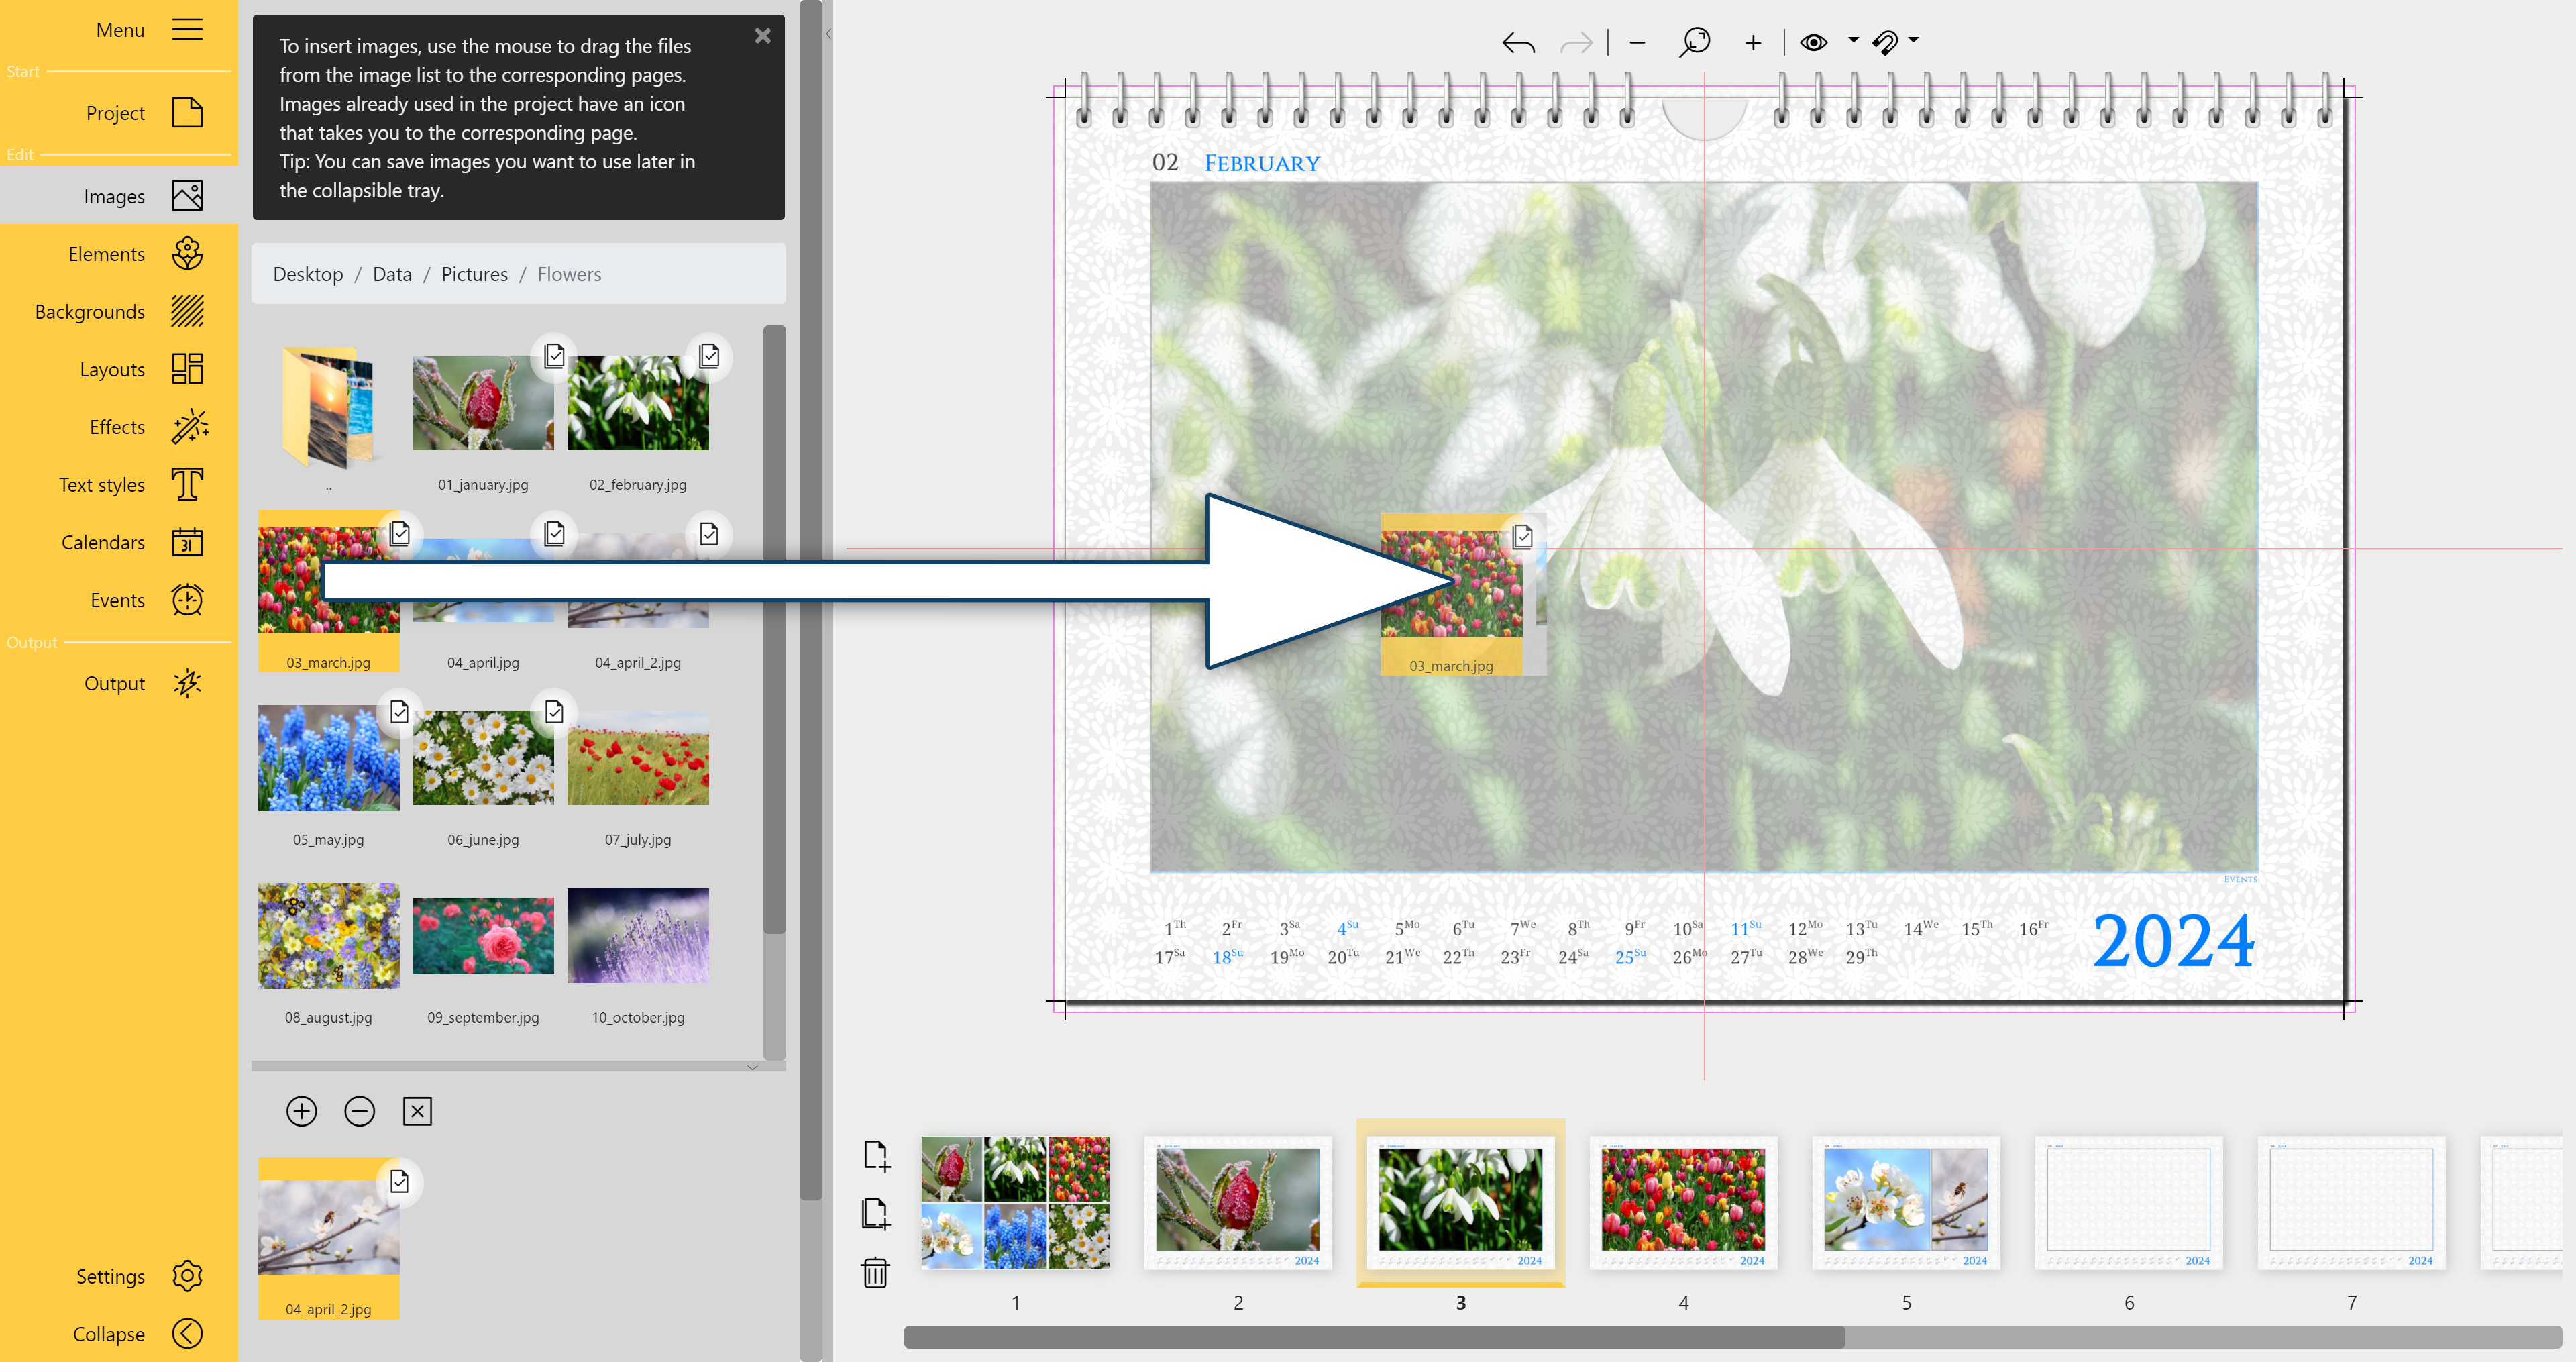Delete the page with the trash icon
2576x1362 pixels.
(x=875, y=1272)
